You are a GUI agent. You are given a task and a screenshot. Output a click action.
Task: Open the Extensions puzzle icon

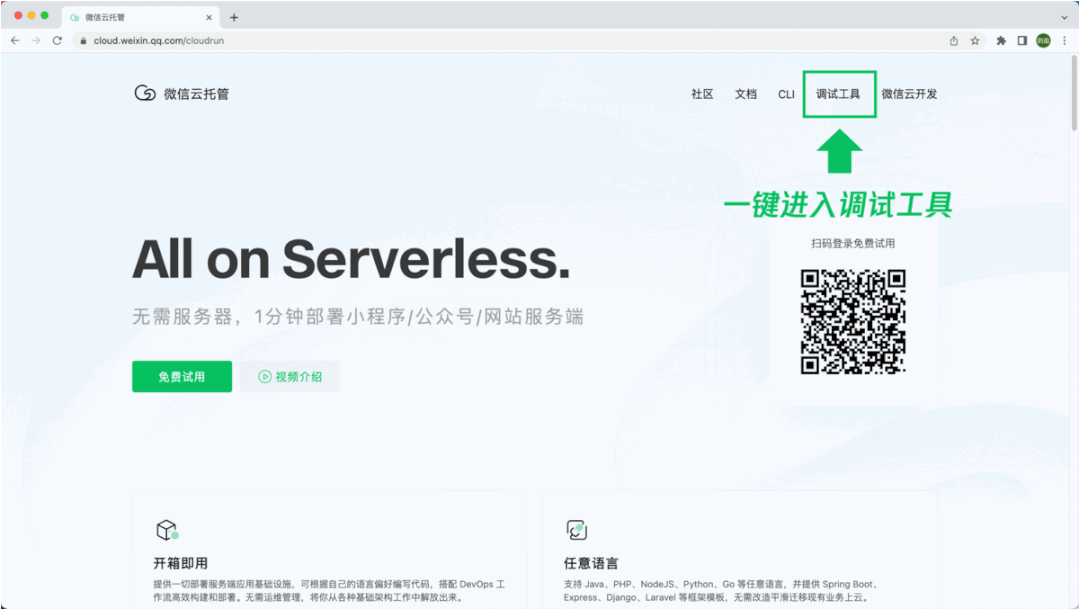(1001, 41)
